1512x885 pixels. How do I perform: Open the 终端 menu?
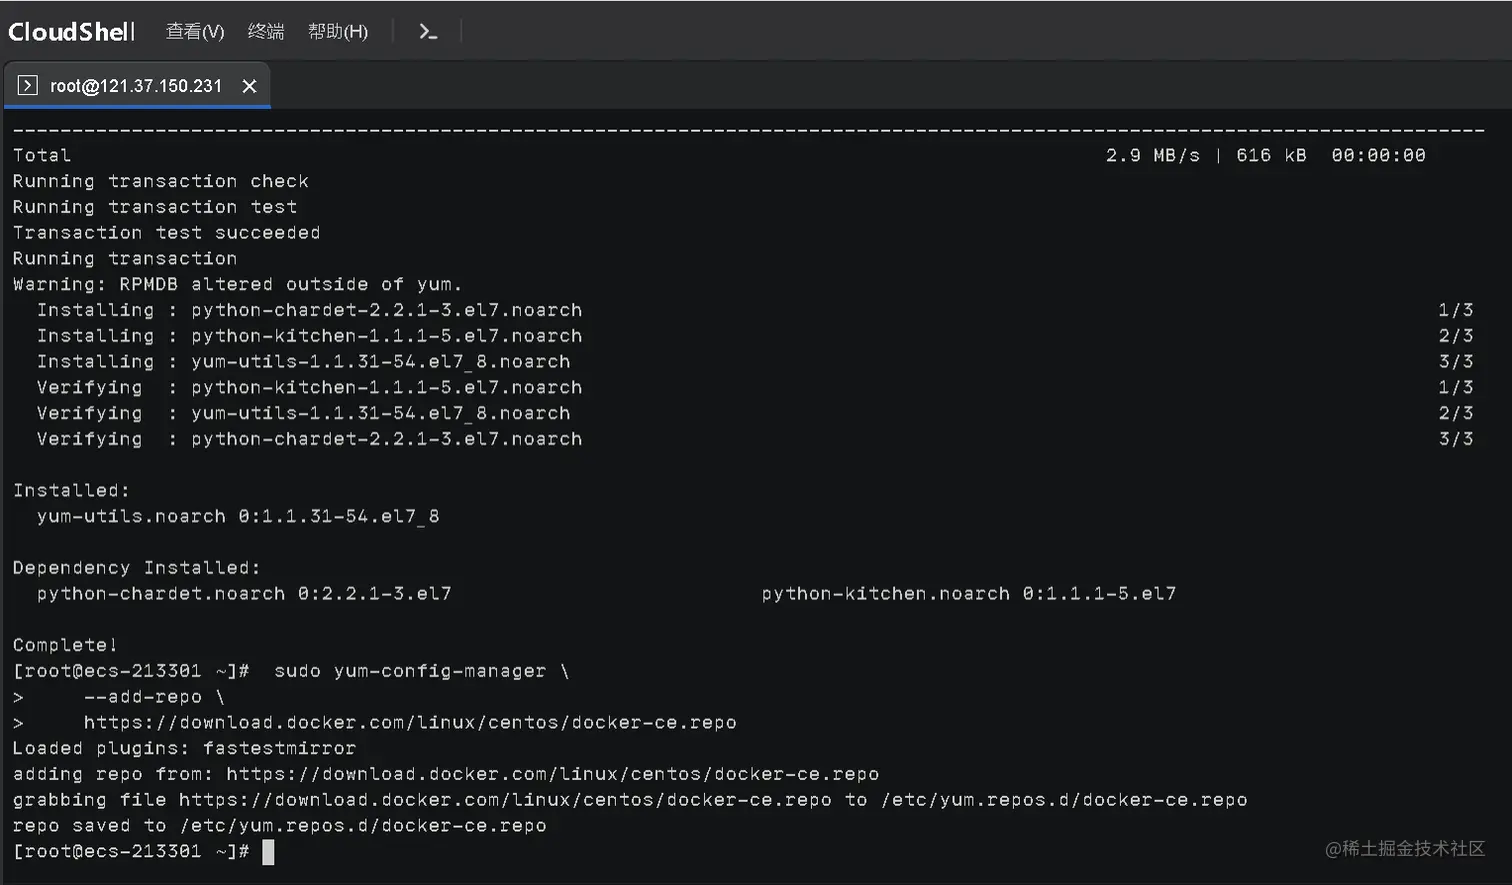pos(266,32)
